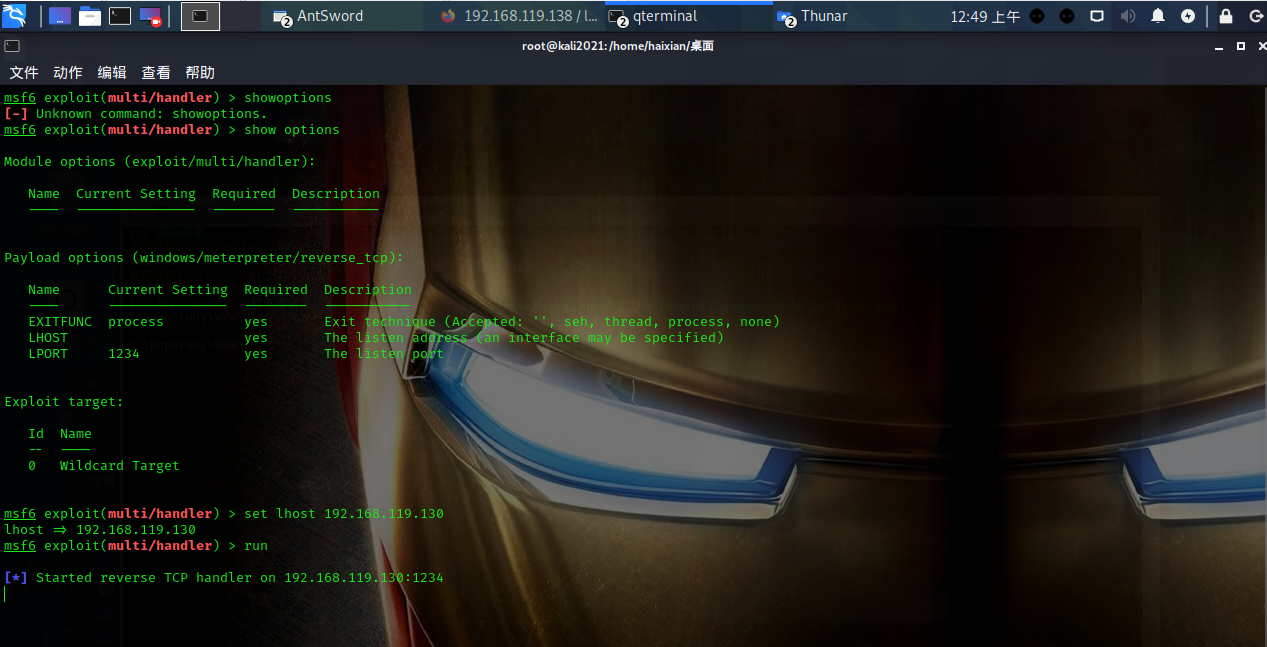The image size is (1267, 647).
Task: Lock the screen with padlock icon
Action: tap(1226, 16)
